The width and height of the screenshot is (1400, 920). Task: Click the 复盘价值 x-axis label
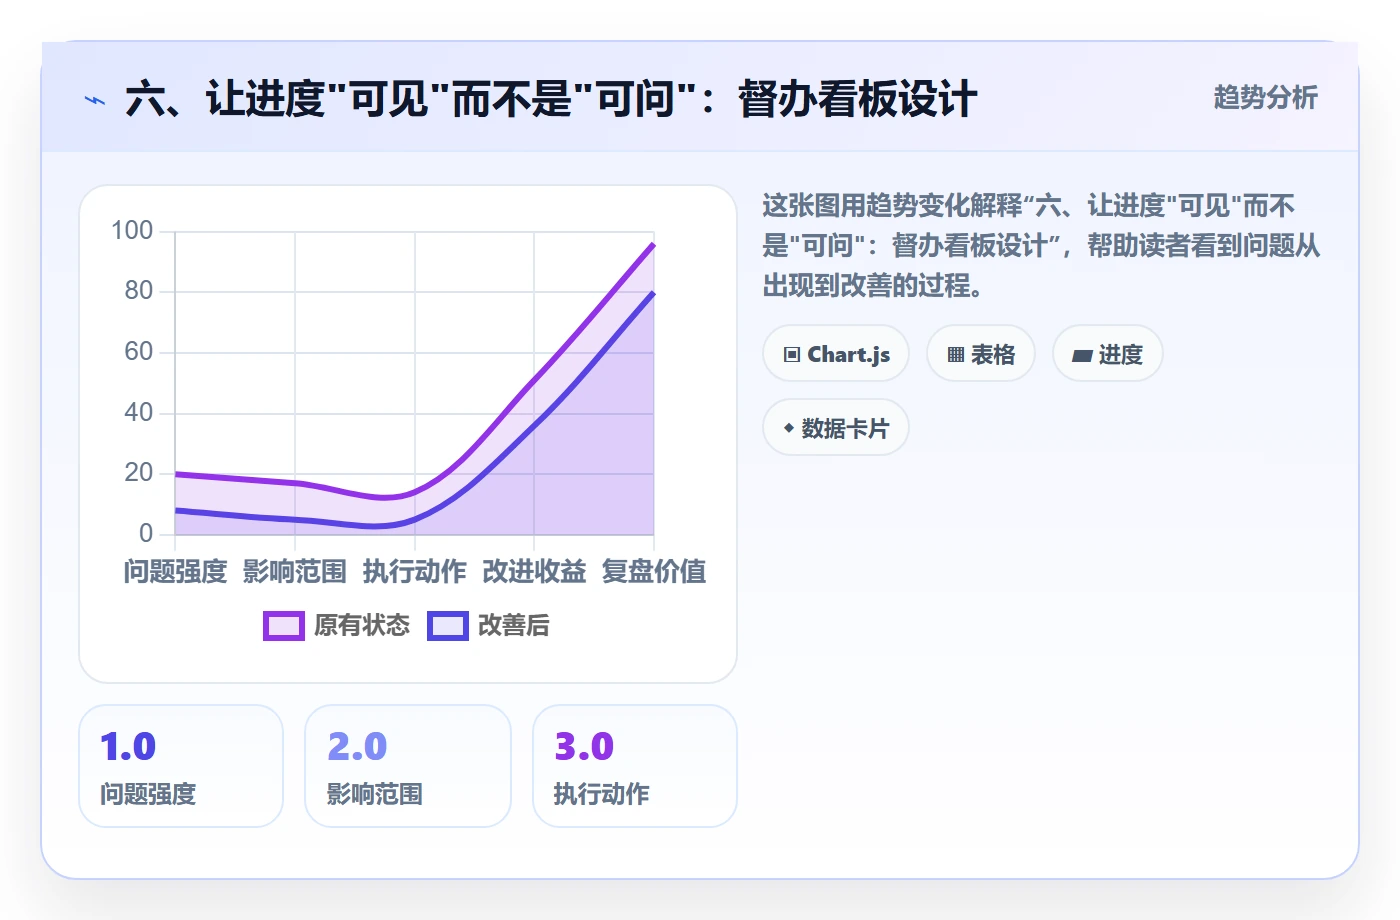pos(654,572)
